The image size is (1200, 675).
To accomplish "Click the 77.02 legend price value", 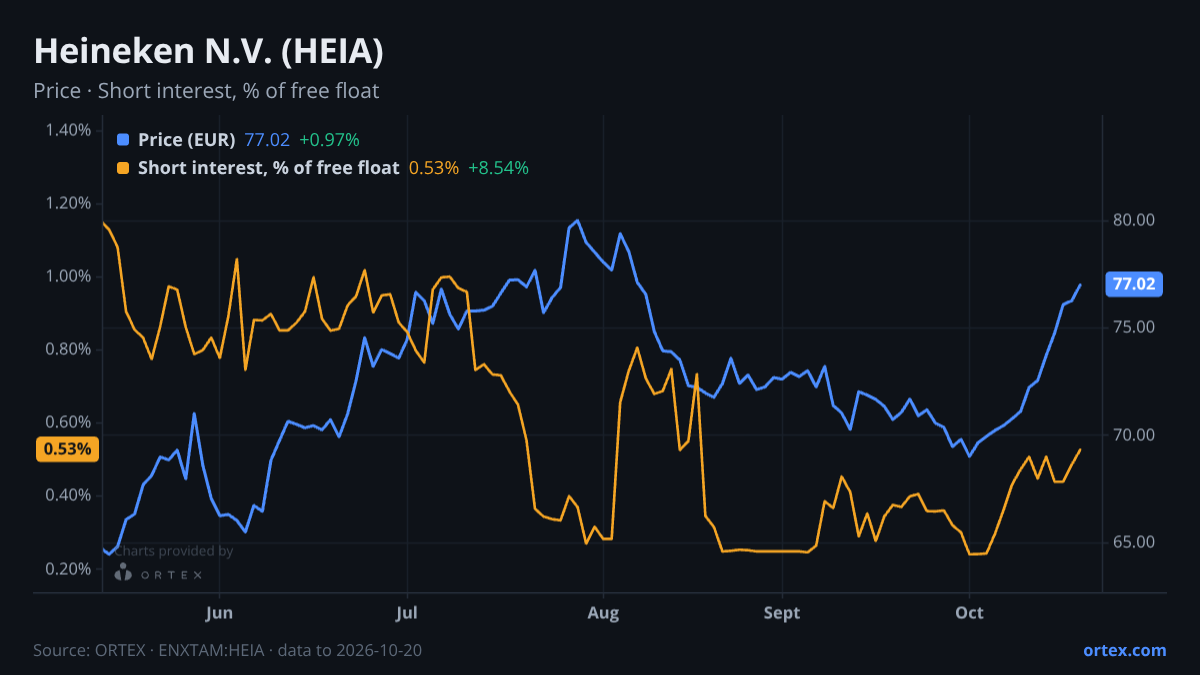I will (267, 140).
